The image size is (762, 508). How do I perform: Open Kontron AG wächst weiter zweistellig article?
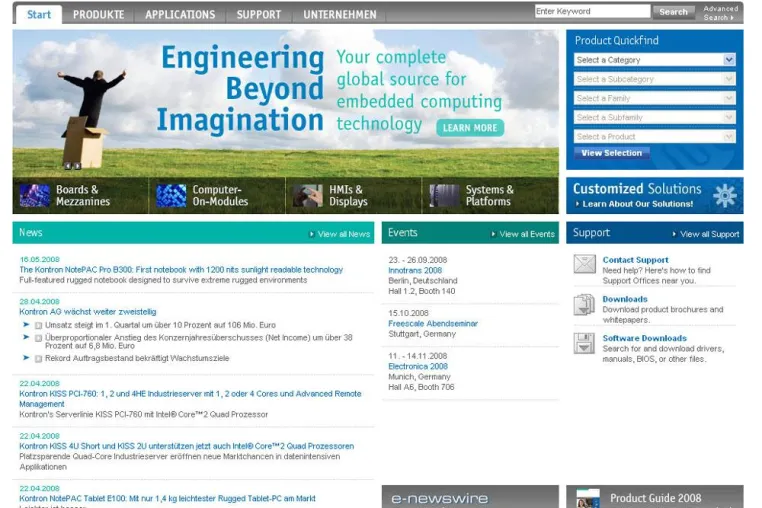(x=87, y=312)
